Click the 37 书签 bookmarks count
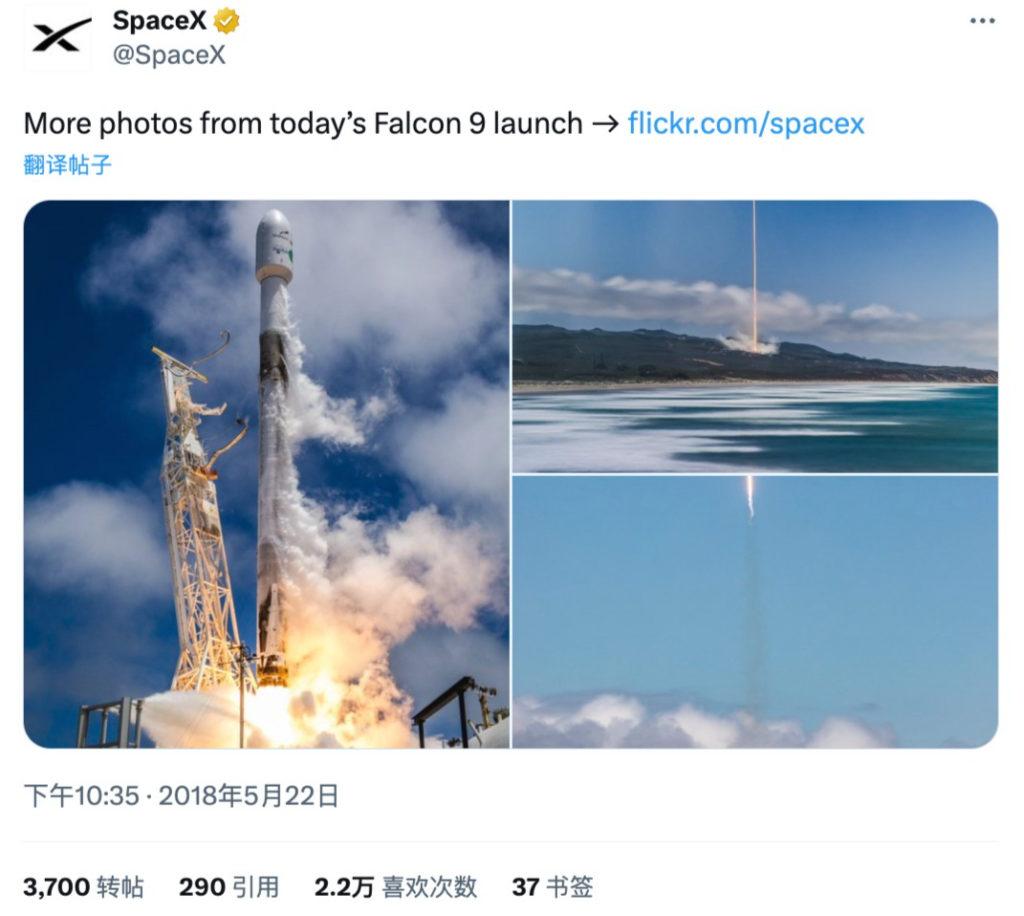The image size is (1024, 916). (x=552, y=886)
